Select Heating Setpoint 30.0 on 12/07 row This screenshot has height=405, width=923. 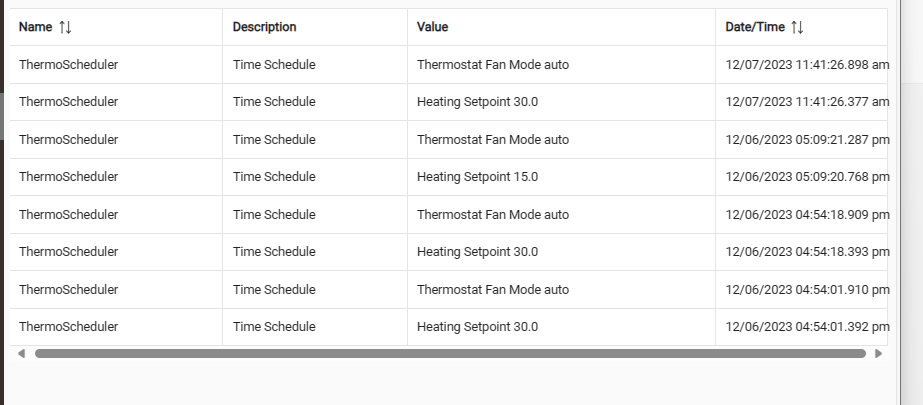coord(562,102)
